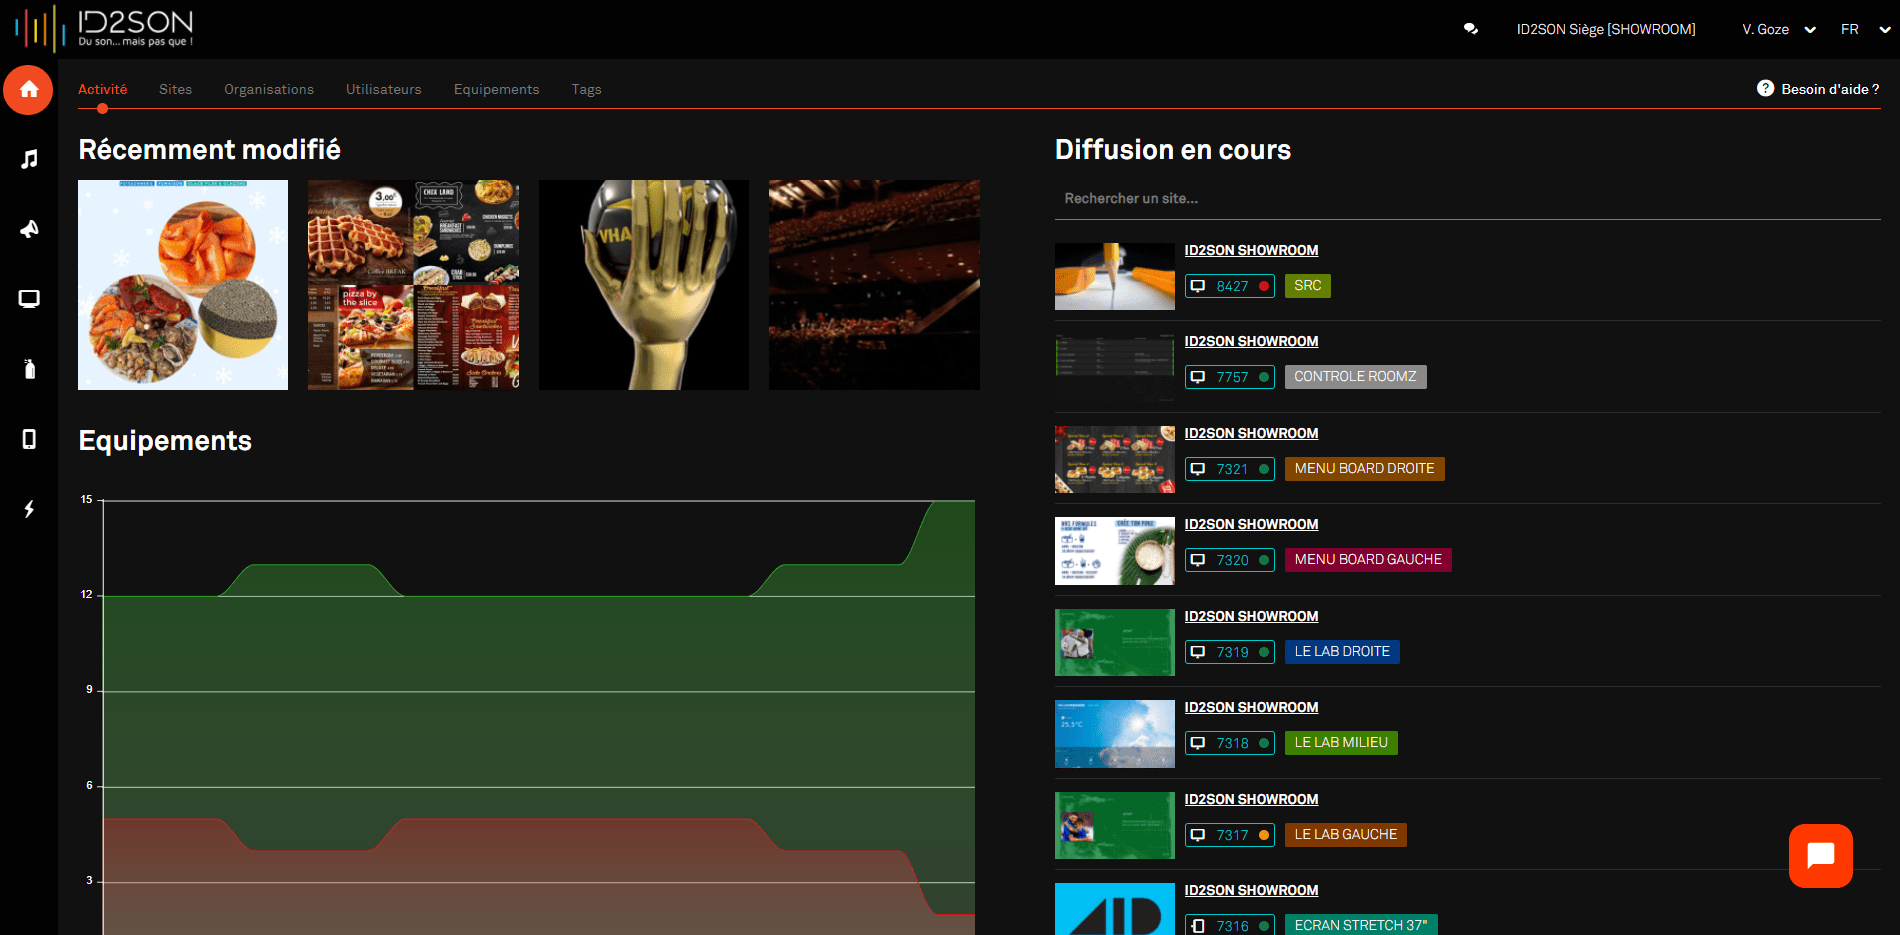Screen dimensions: 1900x935
Task: Click screen icon of player 7321
Action: point(1197,469)
